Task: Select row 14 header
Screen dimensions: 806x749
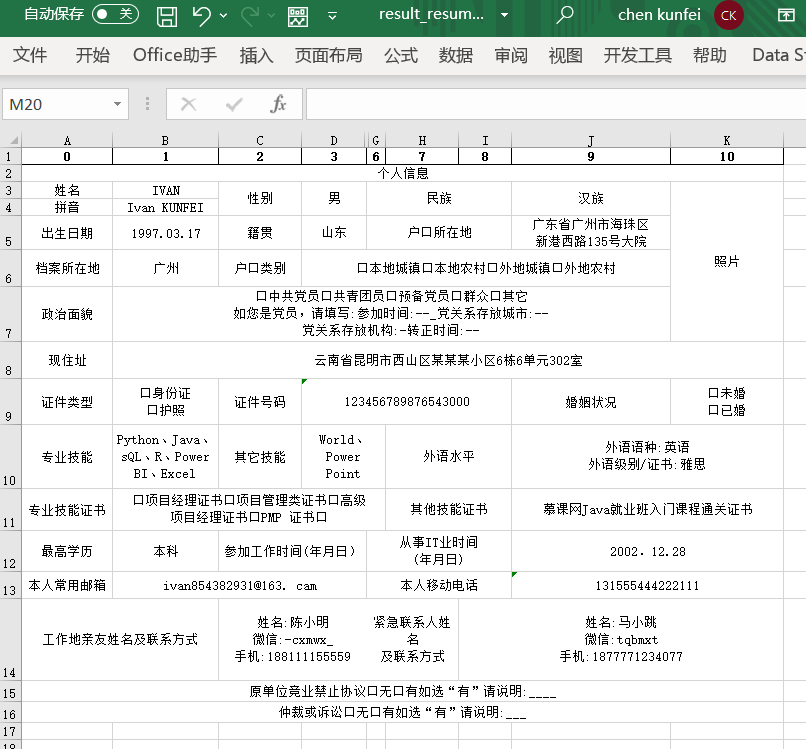Action: point(10,640)
